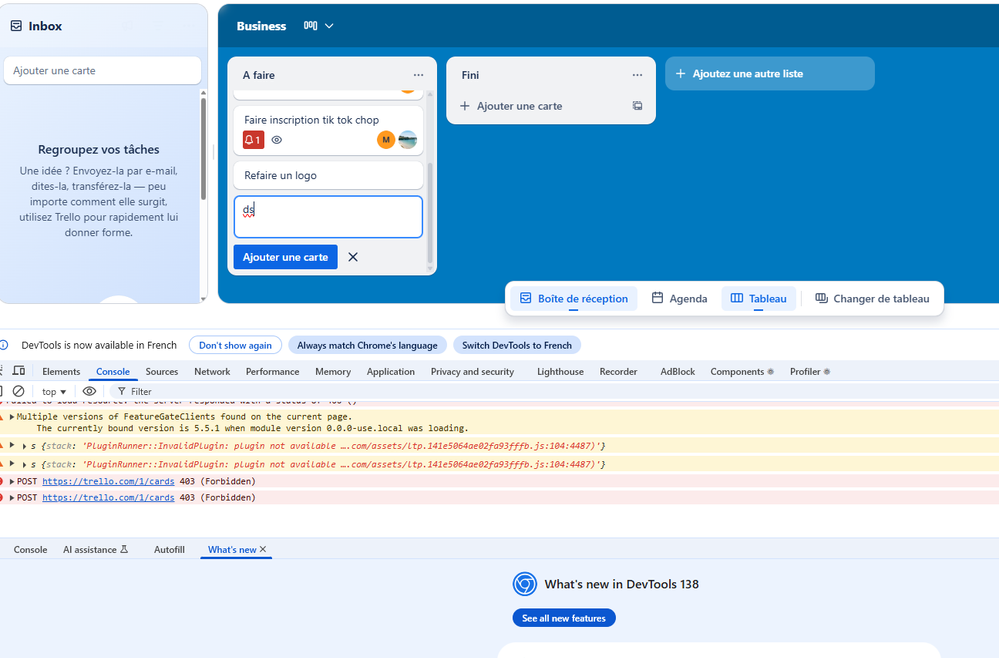The height and width of the screenshot is (658, 999).
Task: Open the Faire inscription tik tok chop card
Action: tap(328, 130)
